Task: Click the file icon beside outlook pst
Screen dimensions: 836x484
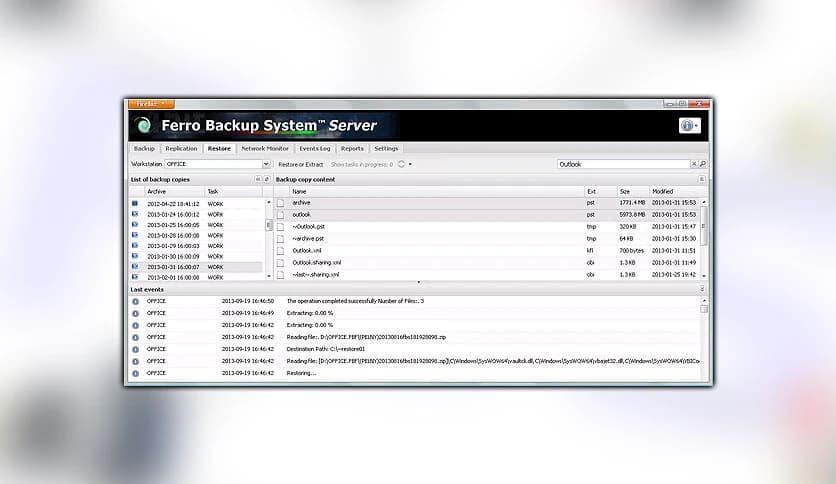Action: pos(280,215)
